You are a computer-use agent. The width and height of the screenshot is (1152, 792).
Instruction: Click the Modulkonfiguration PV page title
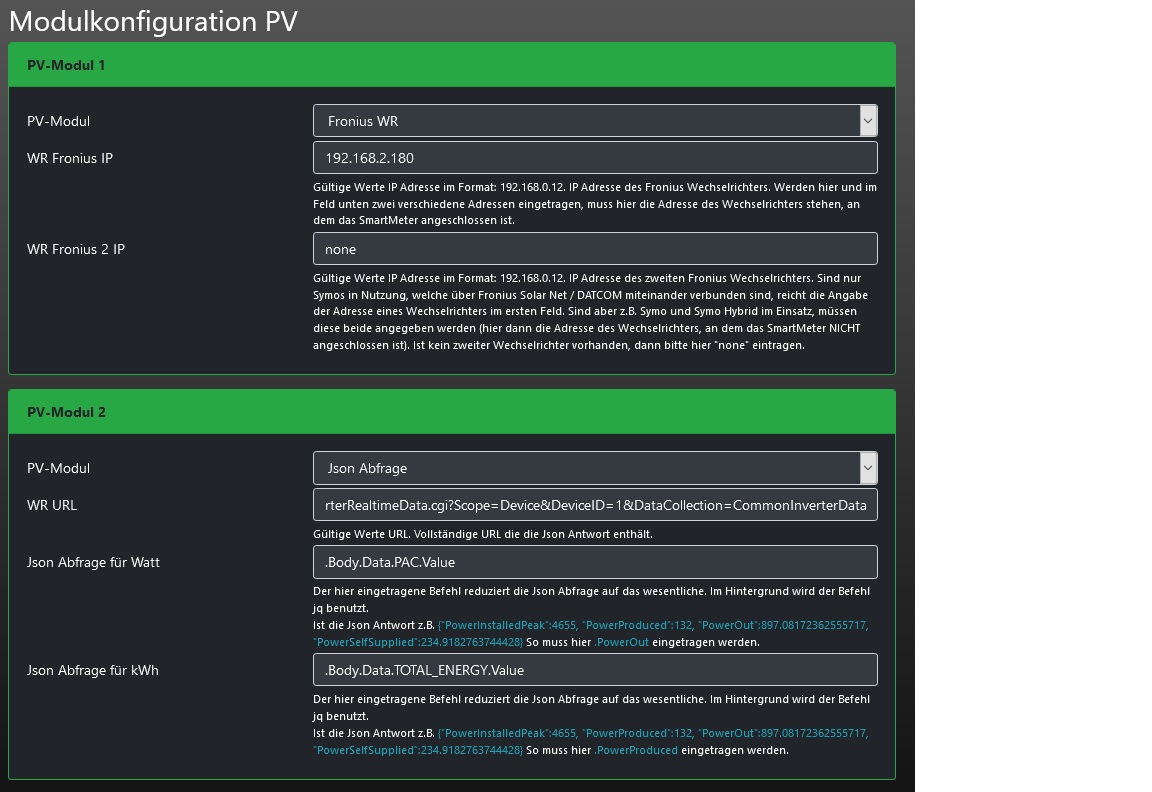point(153,21)
